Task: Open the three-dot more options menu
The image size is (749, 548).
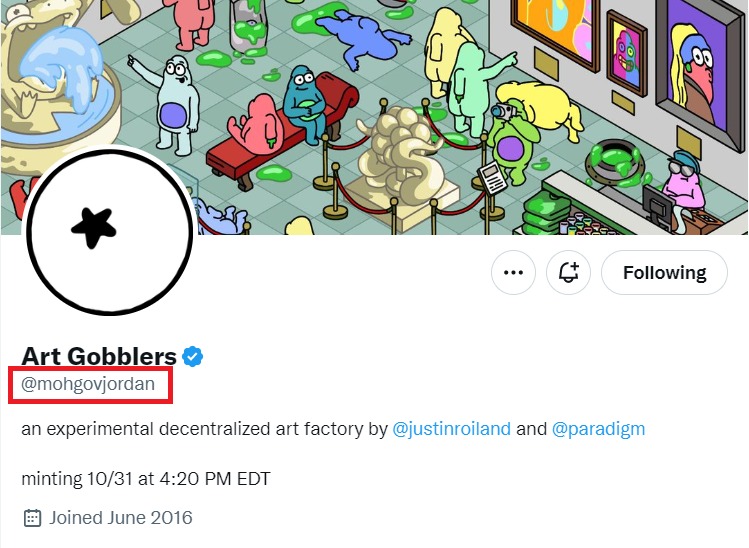Action: coord(514,273)
